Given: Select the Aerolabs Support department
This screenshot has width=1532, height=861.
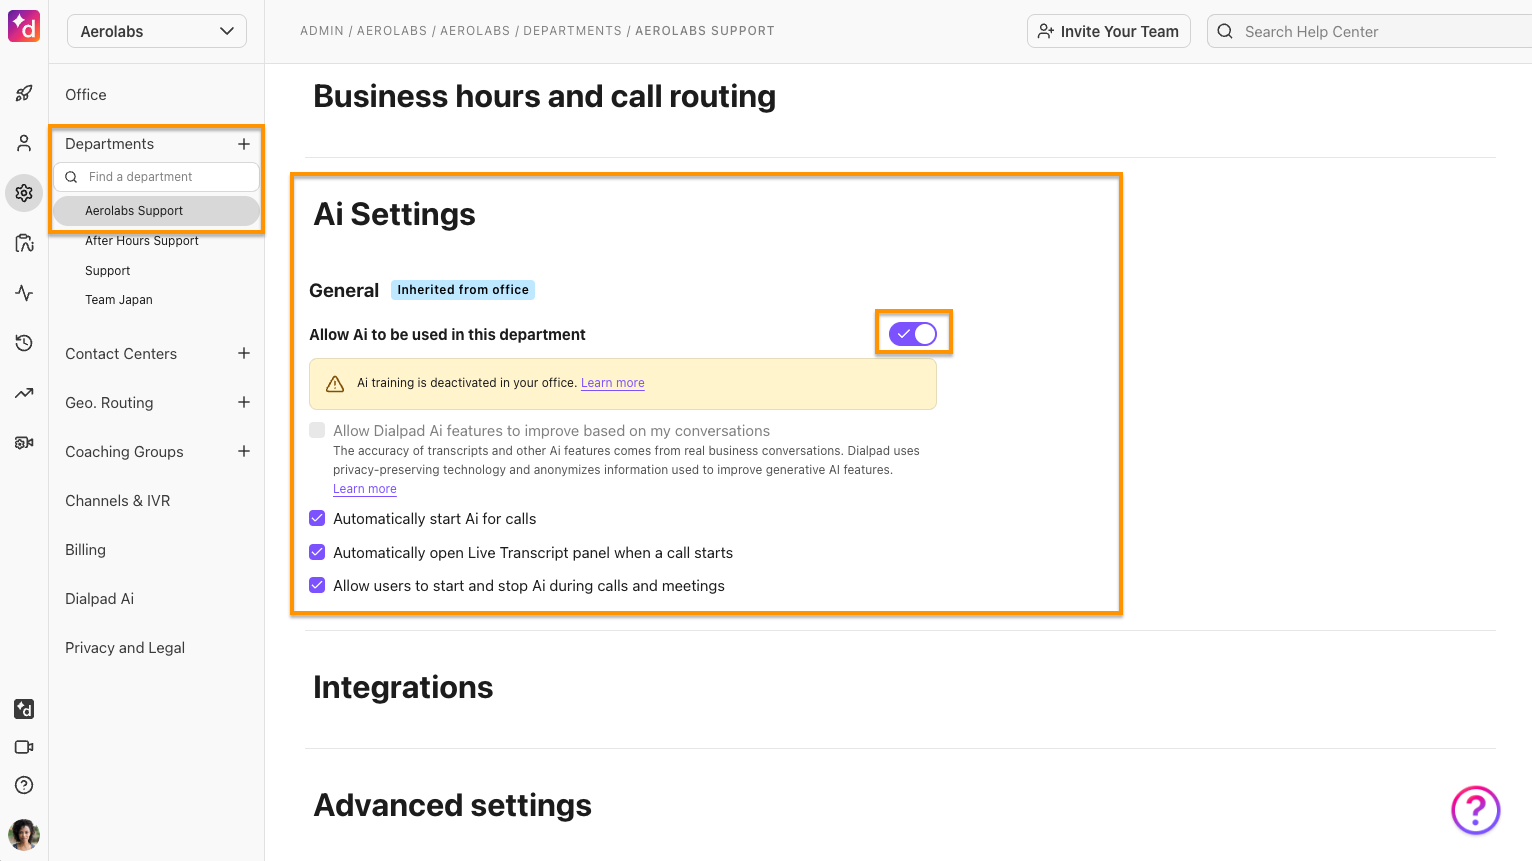Looking at the screenshot, I should coord(156,211).
